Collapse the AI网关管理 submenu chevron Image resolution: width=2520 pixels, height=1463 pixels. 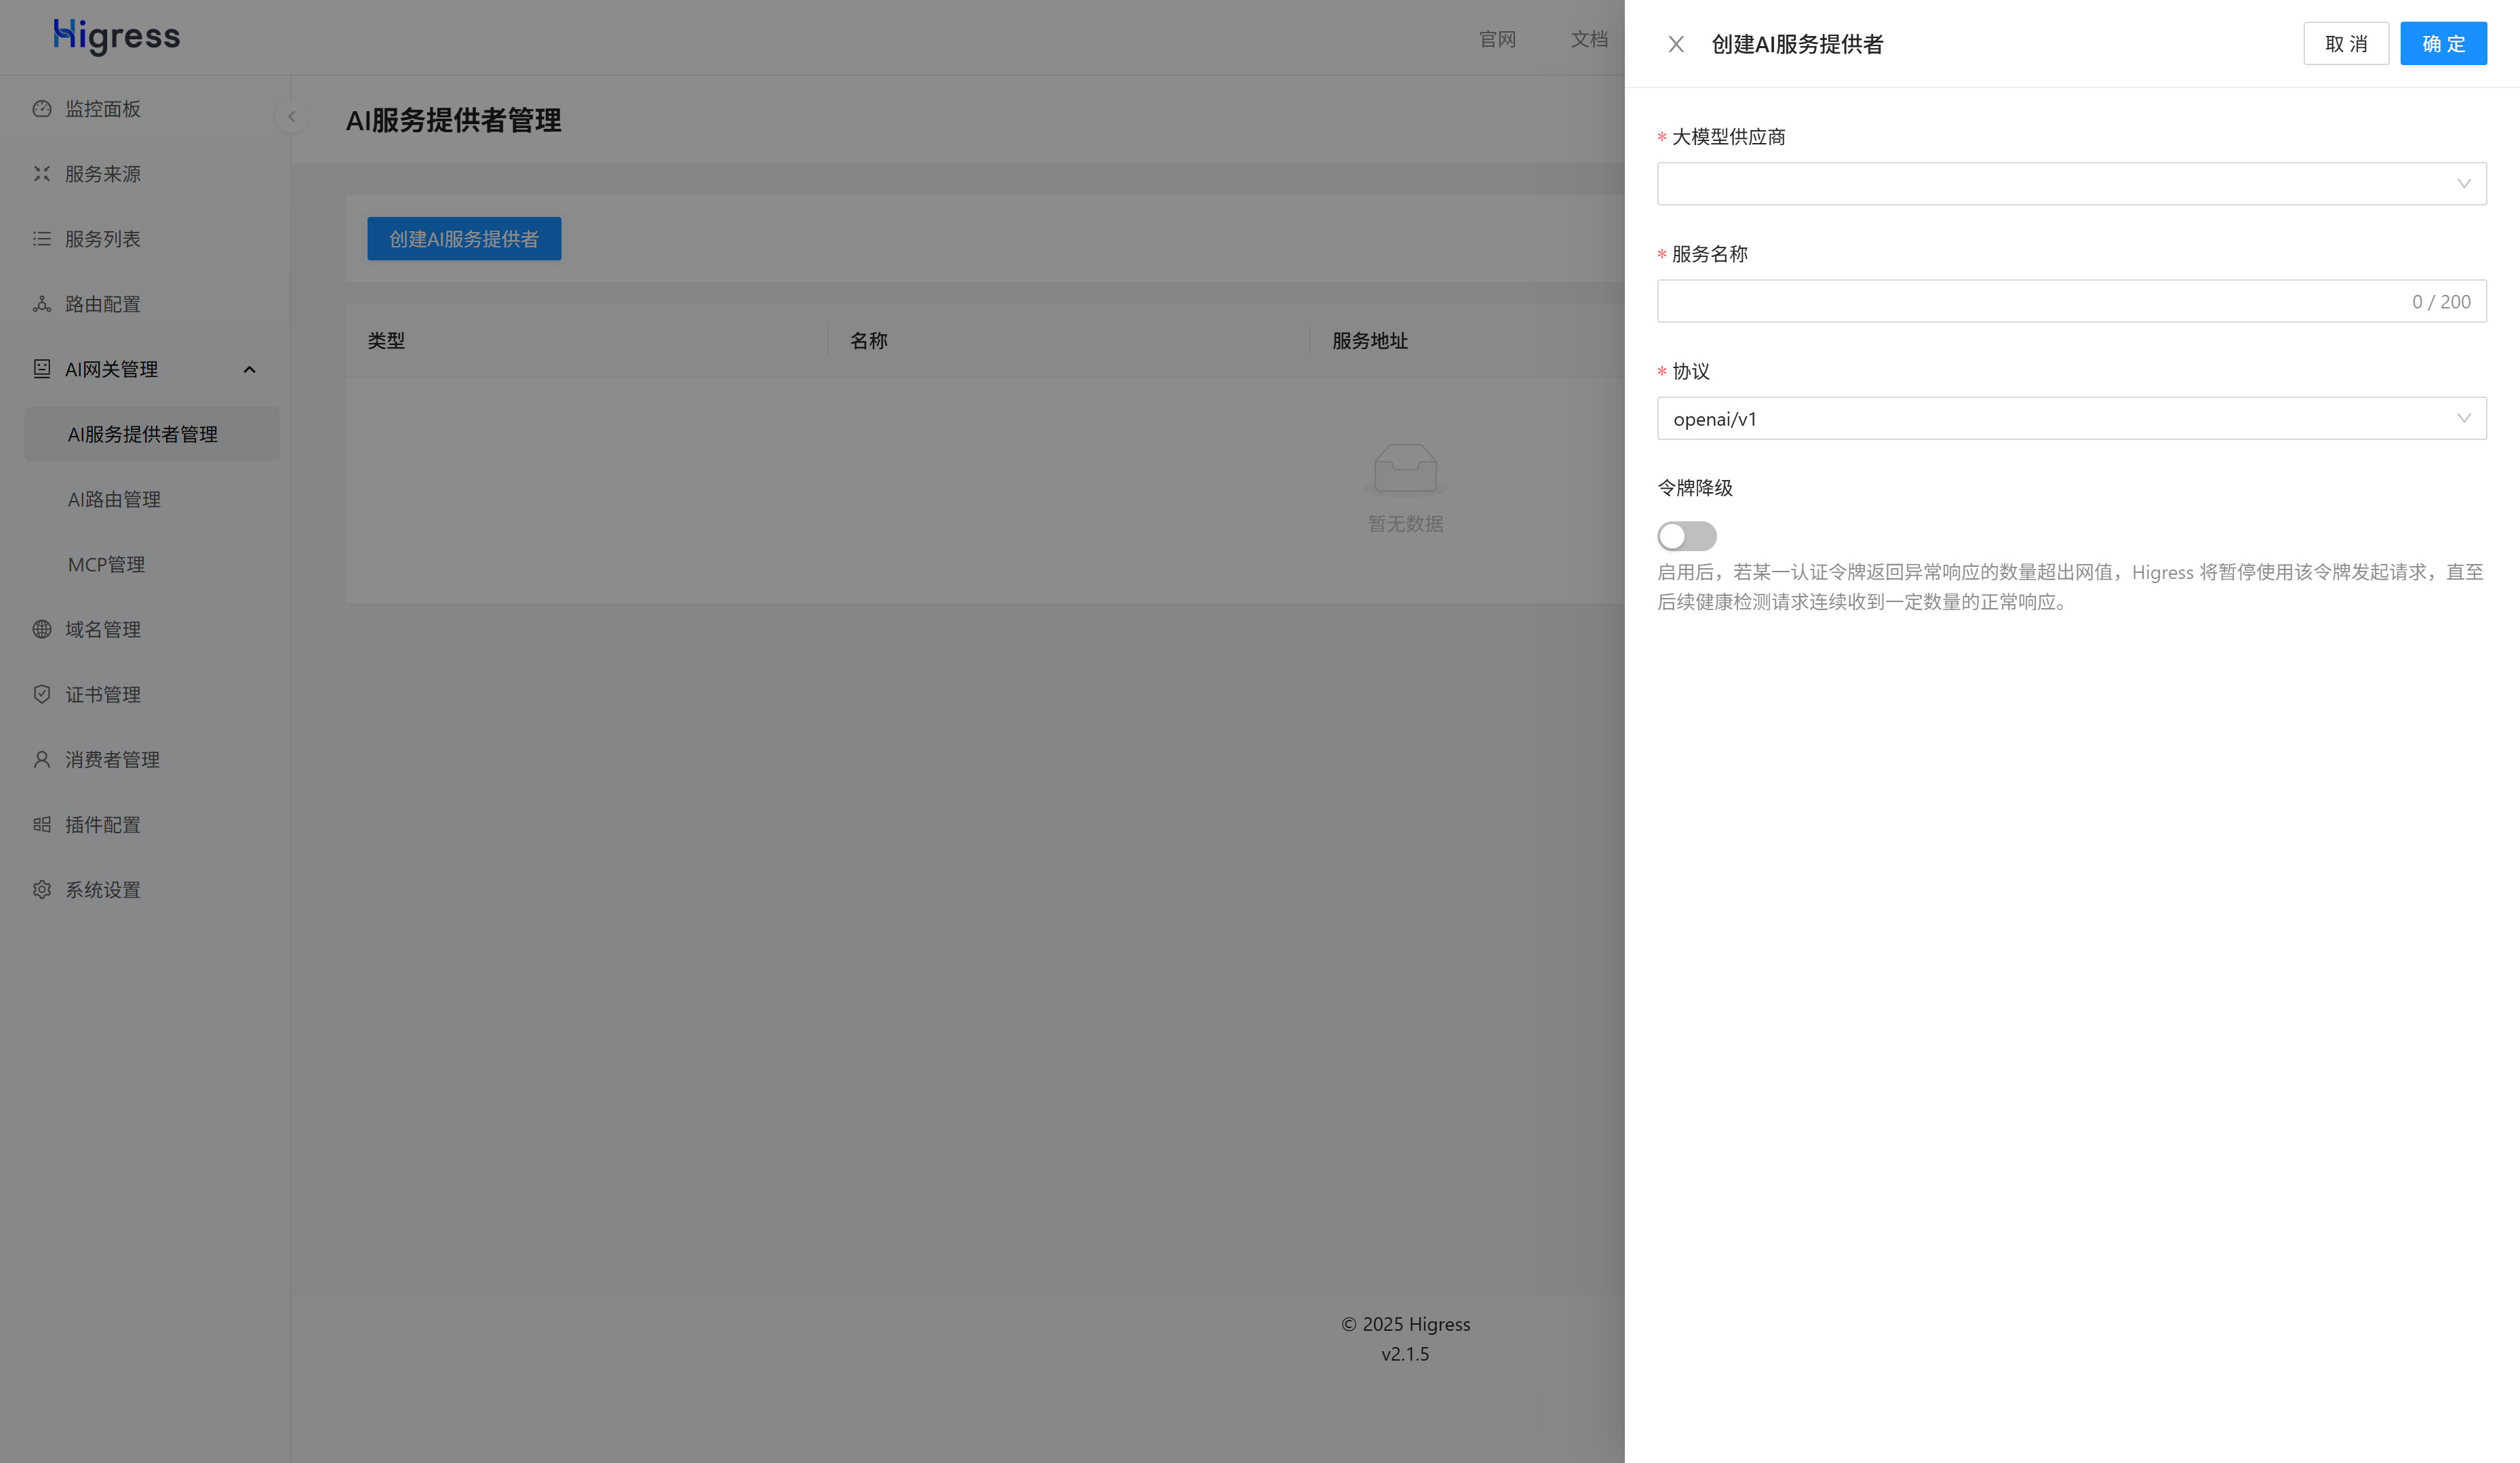tap(250, 369)
